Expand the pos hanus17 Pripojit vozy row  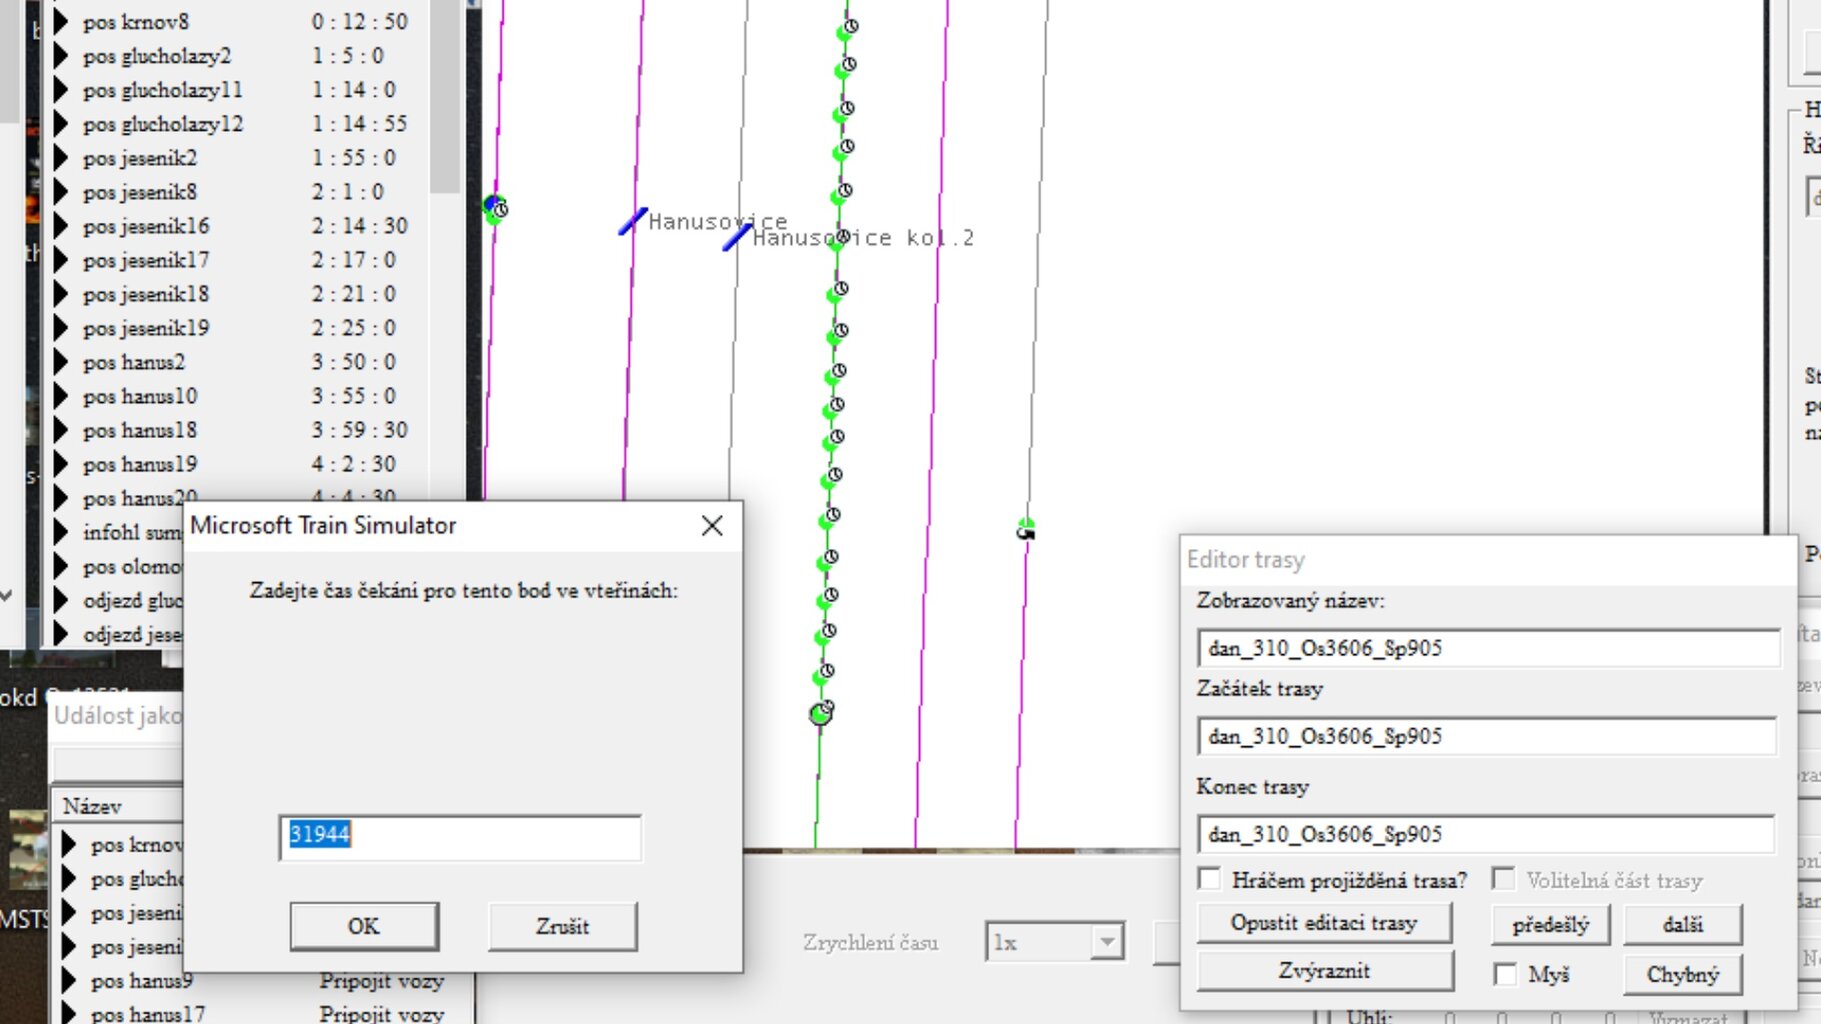[x=70, y=1013]
